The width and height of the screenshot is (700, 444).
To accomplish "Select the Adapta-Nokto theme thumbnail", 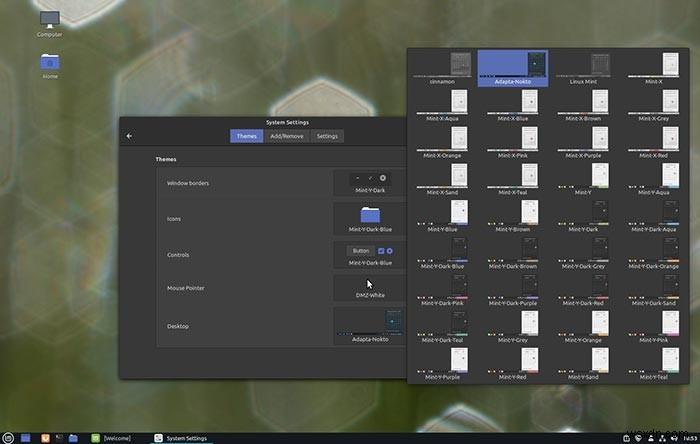I will (x=512, y=68).
